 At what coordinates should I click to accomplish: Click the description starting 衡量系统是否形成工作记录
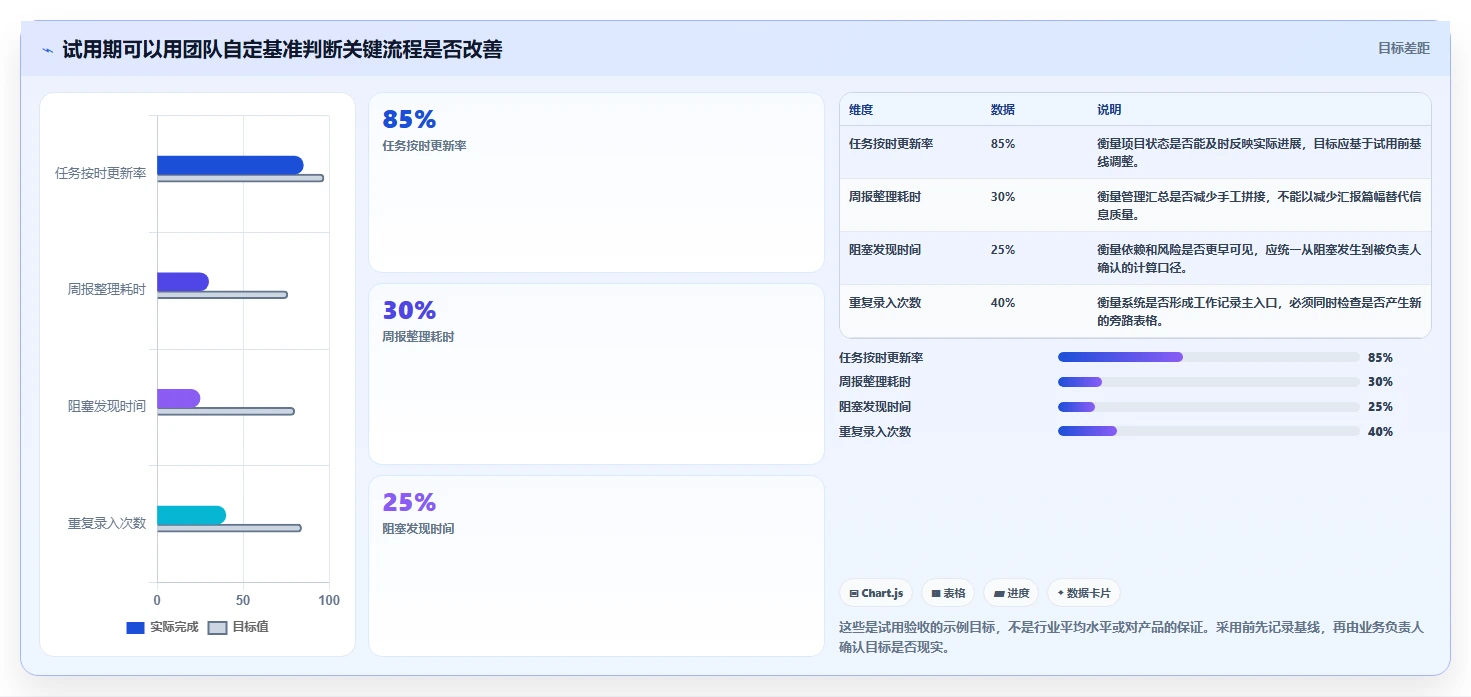coord(1259,312)
